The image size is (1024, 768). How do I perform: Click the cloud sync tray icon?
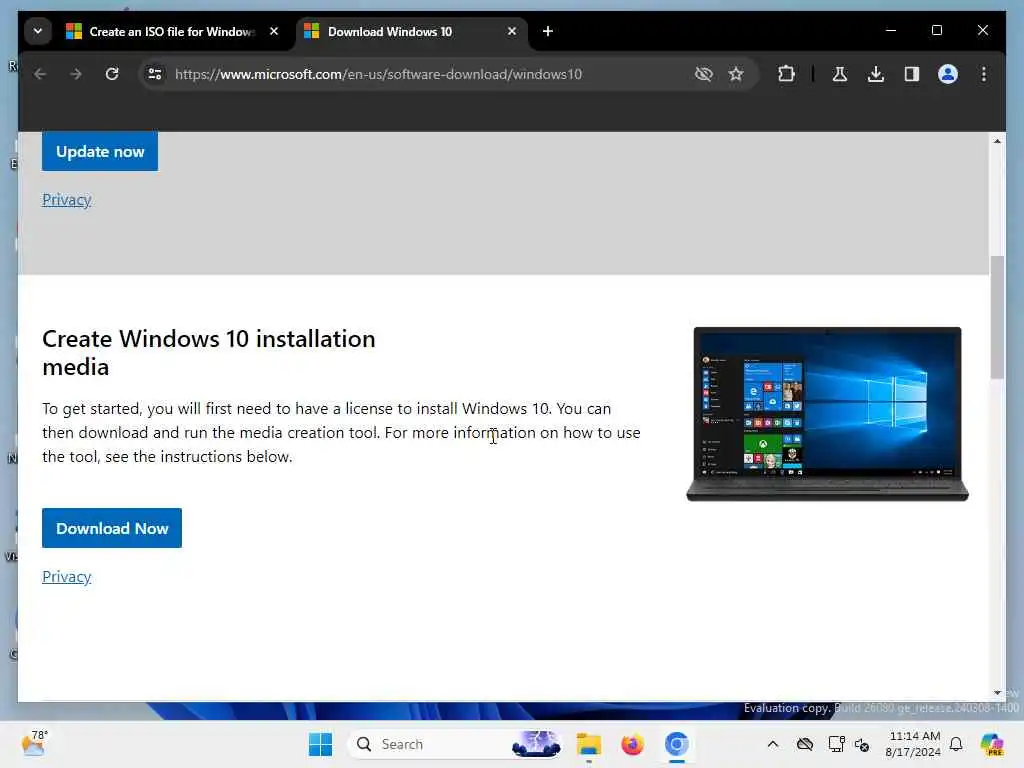point(805,744)
